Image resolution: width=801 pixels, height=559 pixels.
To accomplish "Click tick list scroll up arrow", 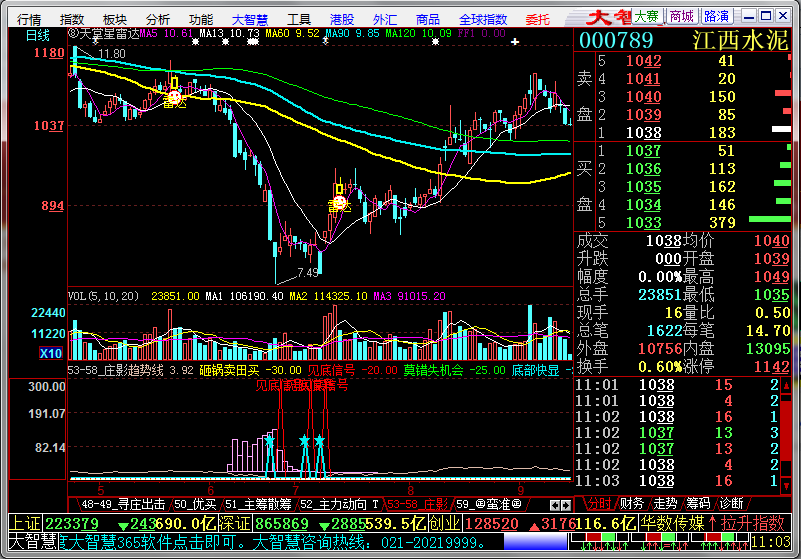I will click(786, 386).
